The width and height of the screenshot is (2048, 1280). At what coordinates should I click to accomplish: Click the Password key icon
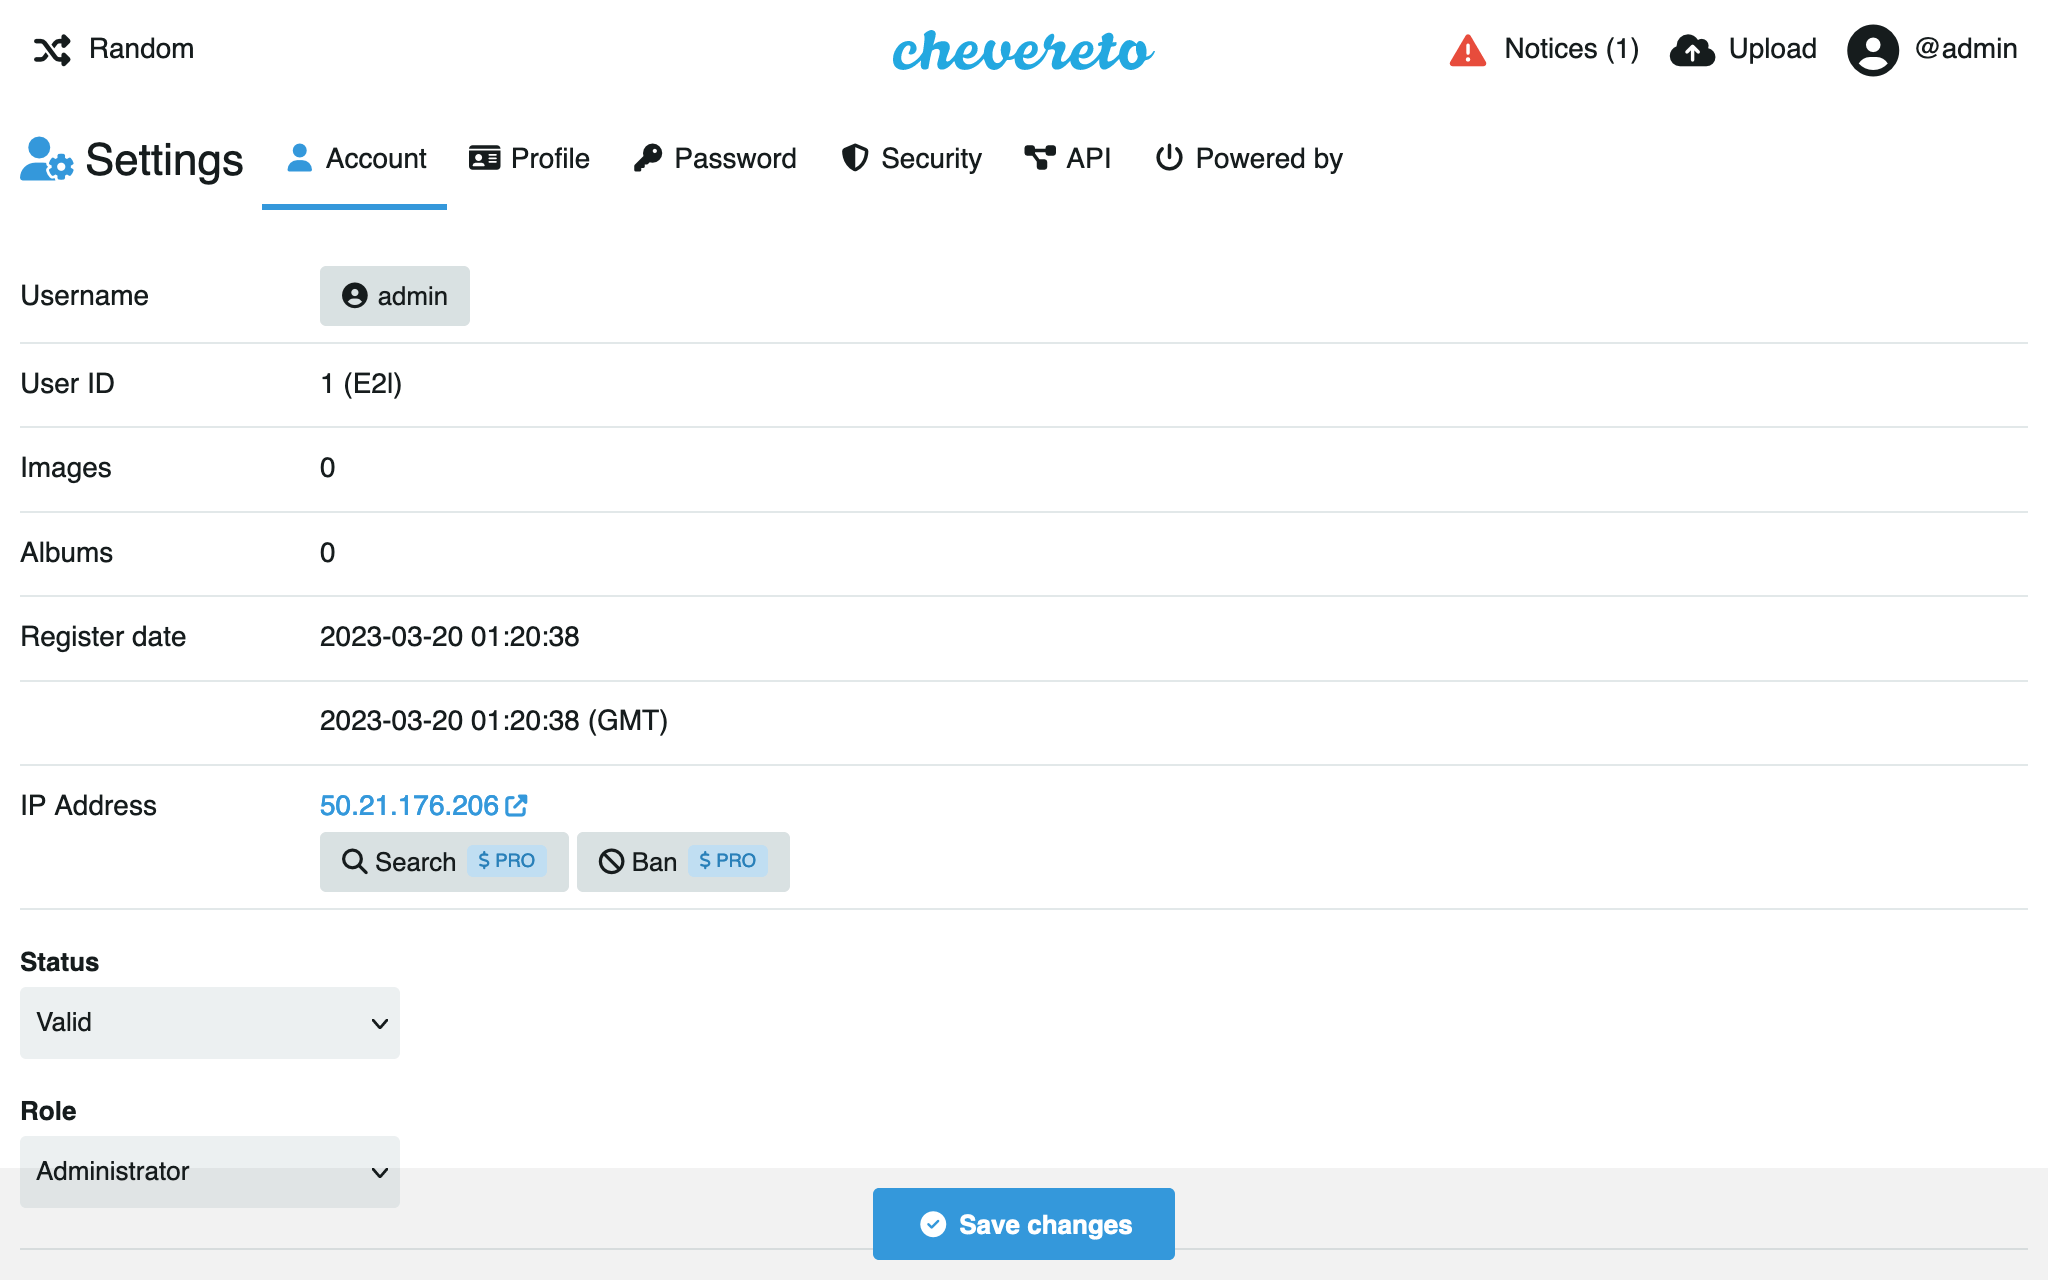648,158
